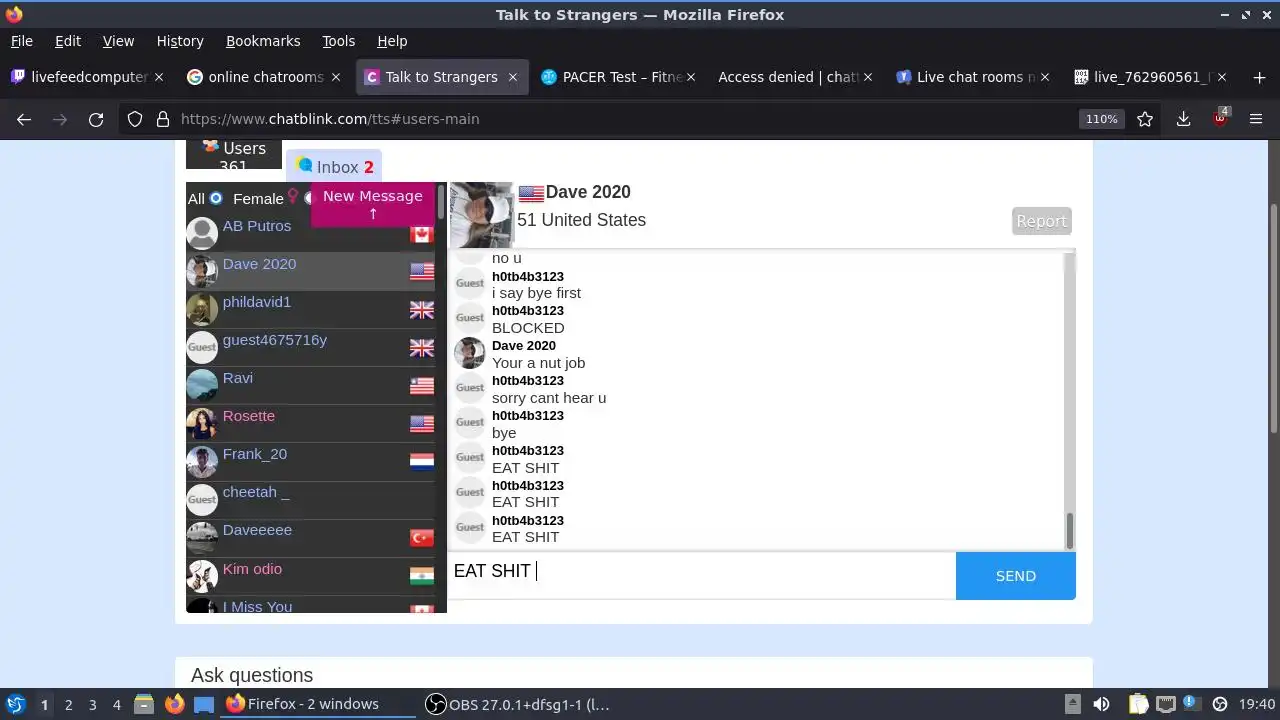1280x720 pixels.
Task: Launch Firefox from the taskbar launcher icon
Action: point(175,704)
